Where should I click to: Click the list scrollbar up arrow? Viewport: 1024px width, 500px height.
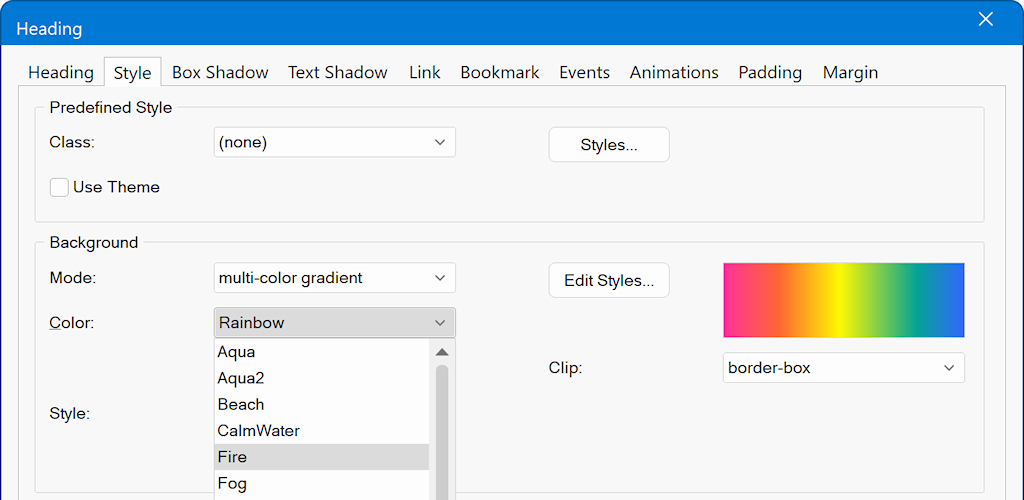tap(442, 352)
